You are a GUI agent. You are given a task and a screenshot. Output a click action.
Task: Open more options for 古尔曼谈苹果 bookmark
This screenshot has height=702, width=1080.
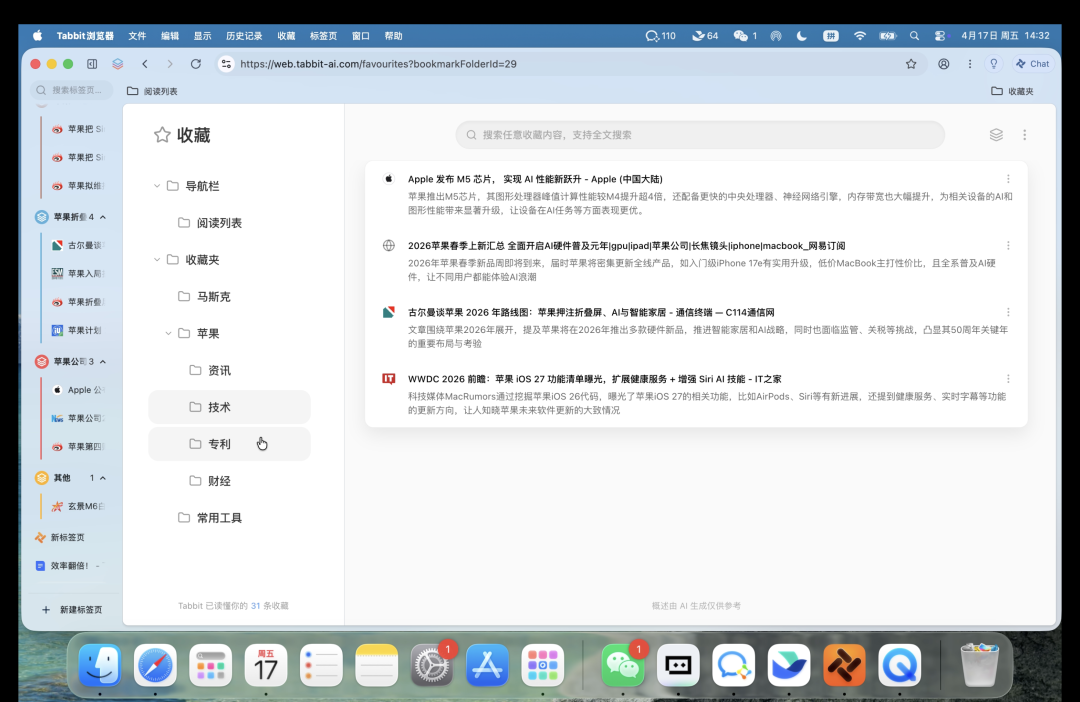click(x=1008, y=313)
